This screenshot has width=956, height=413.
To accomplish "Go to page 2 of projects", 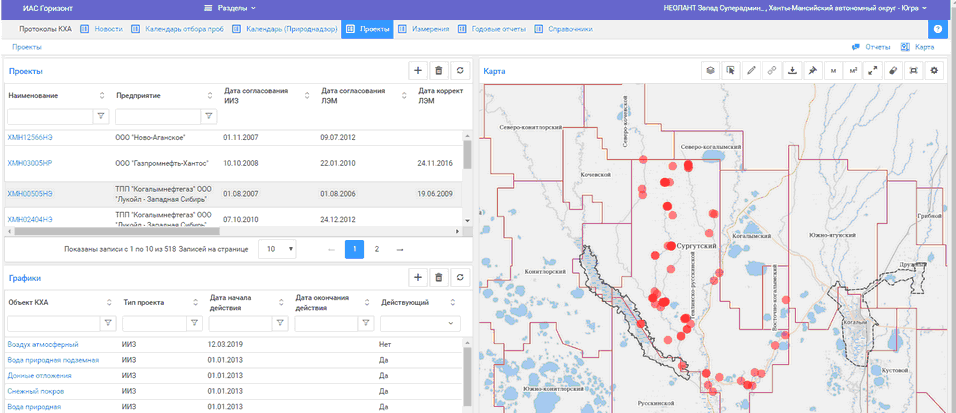I will 377,248.
